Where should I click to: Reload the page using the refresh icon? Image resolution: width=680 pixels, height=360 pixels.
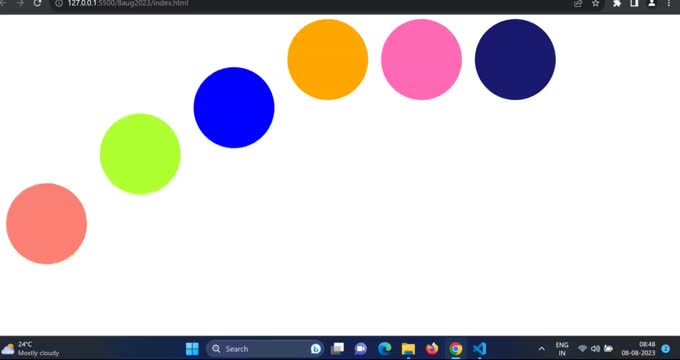pos(37,3)
